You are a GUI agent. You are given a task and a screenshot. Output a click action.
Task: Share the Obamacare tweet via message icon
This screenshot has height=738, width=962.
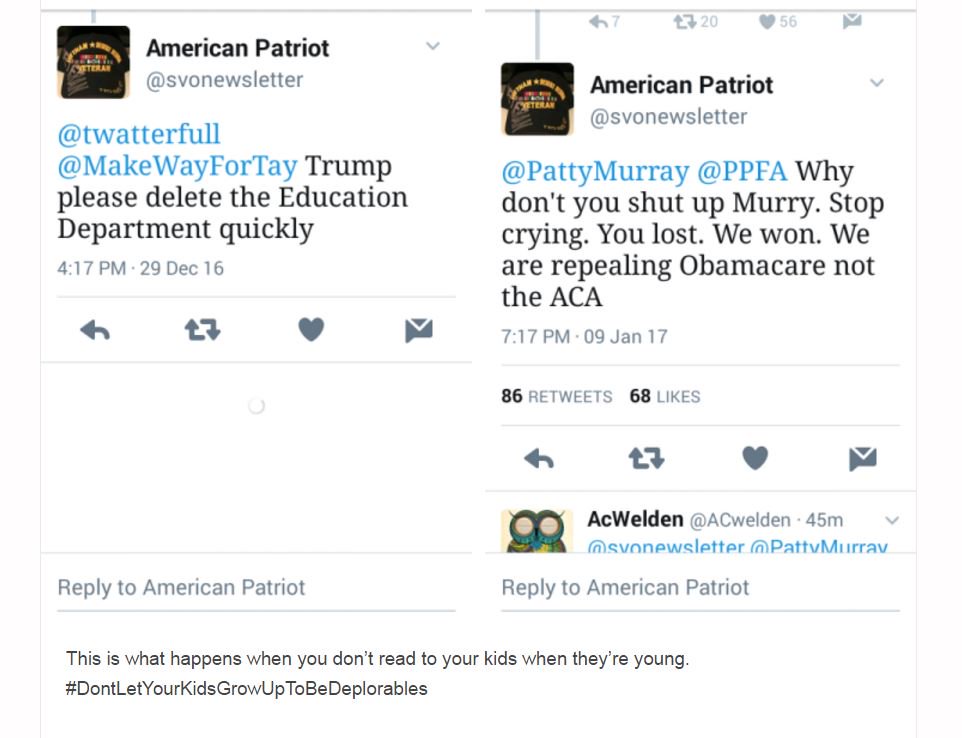(x=863, y=458)
